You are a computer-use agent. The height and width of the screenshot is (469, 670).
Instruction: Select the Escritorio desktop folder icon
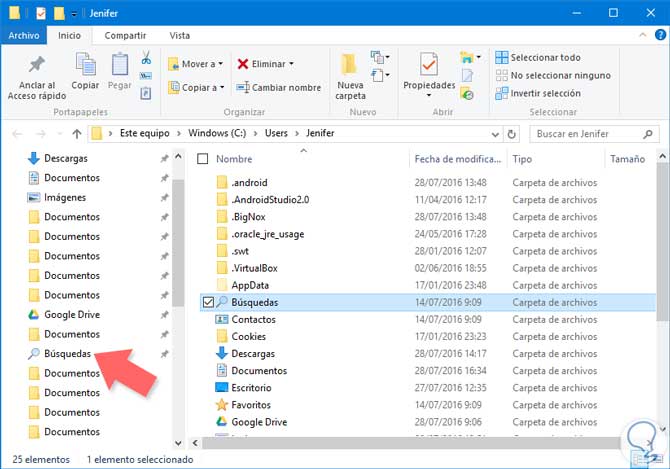click(x=221, y=387)
